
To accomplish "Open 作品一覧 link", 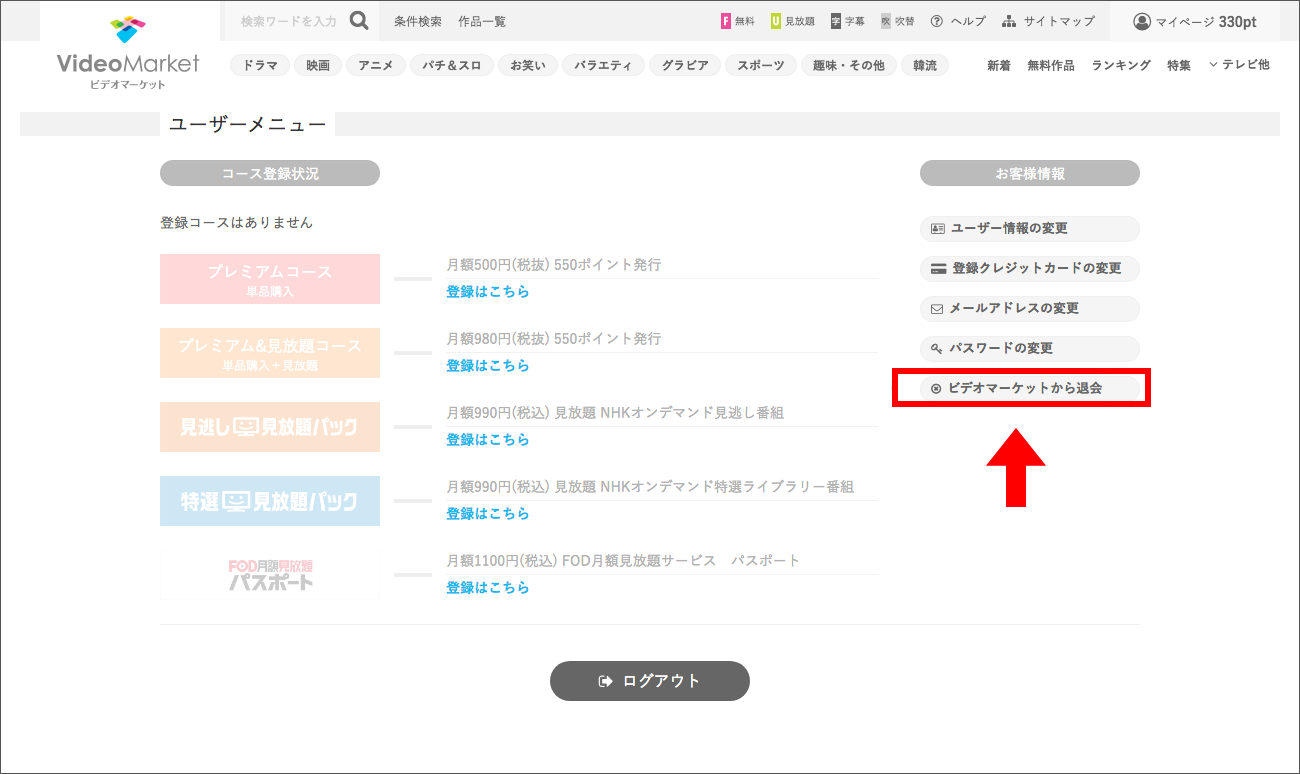I will [x=482, y=21].
